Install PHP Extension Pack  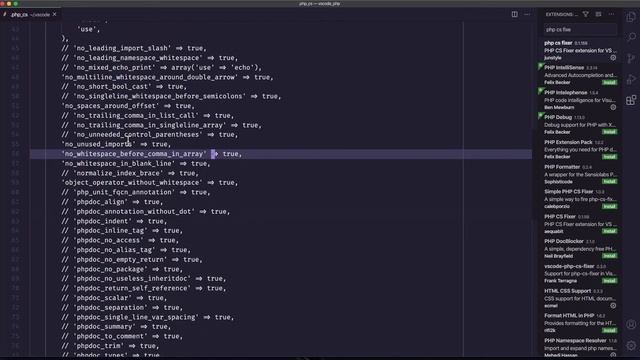[x=609, y=157]
